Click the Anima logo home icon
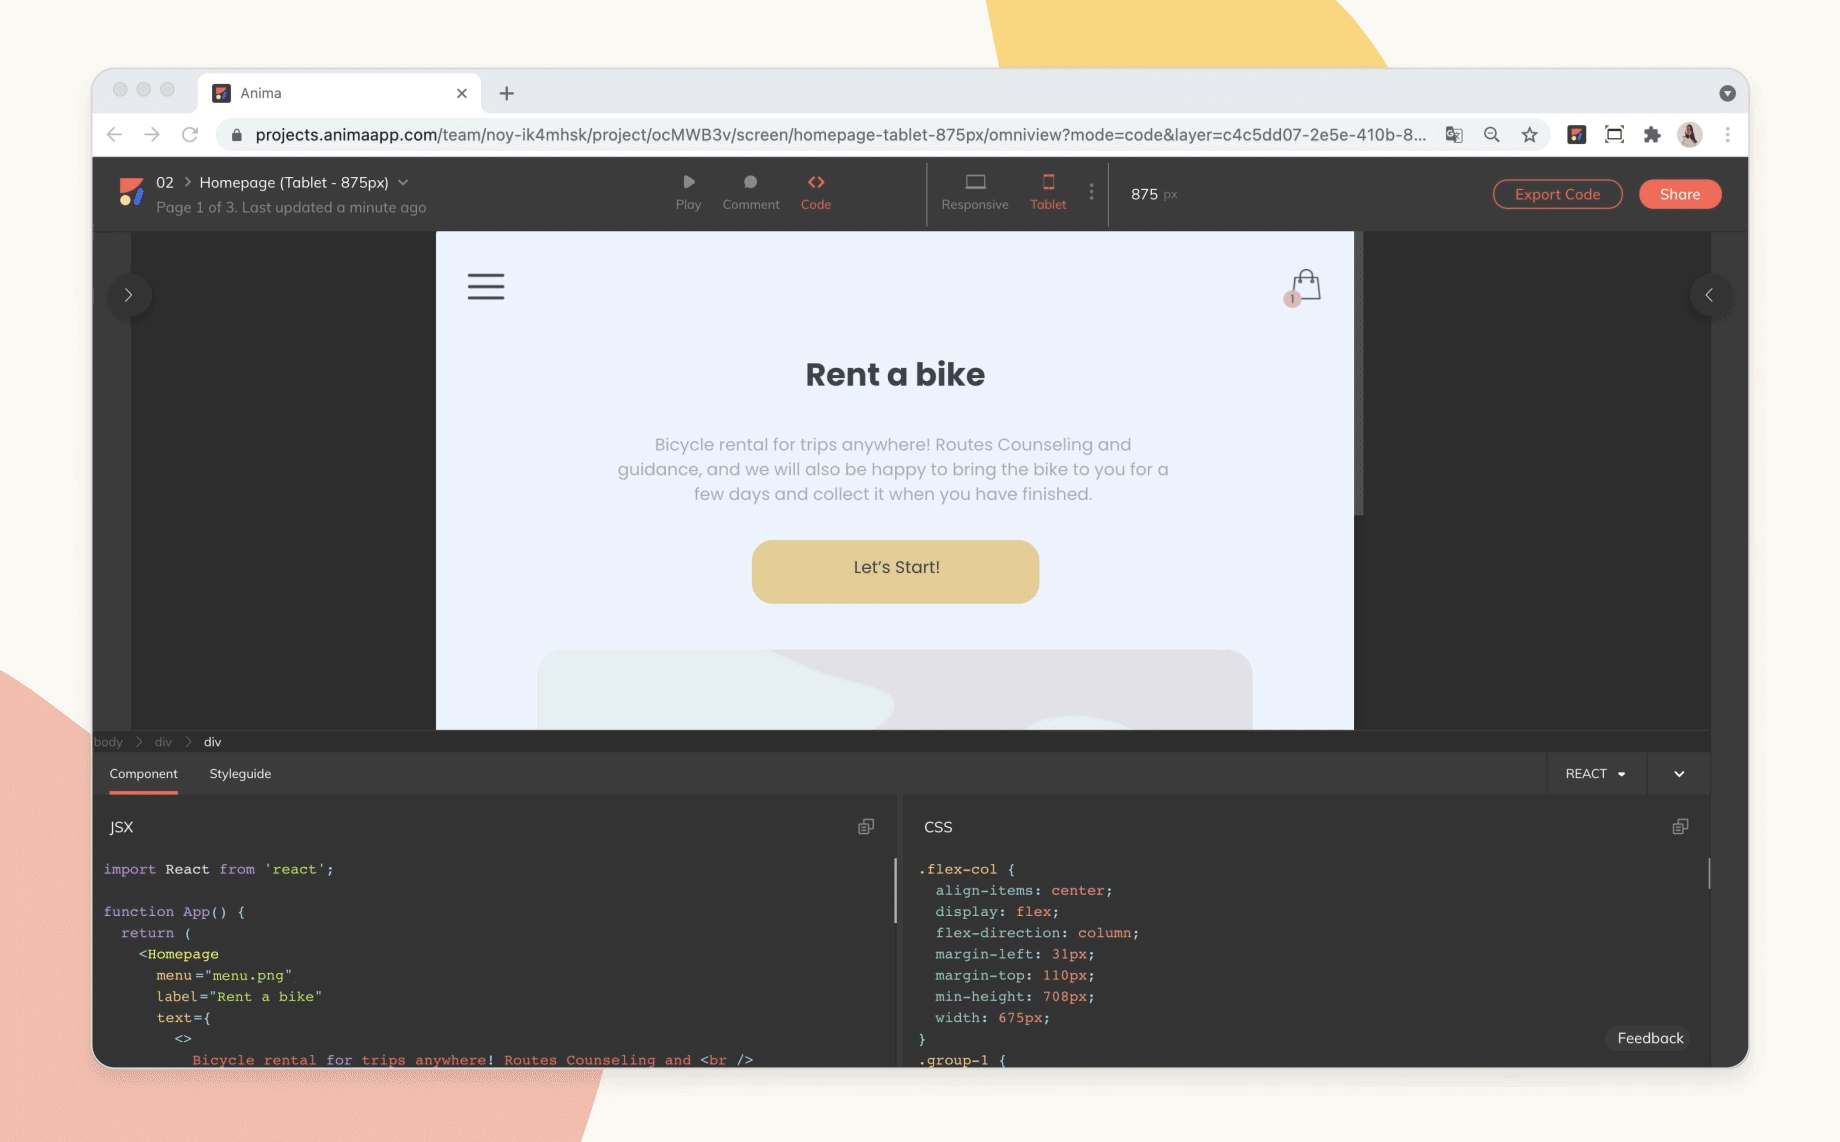The height and width of the screenshot is (1142, 1840). click(131, 192)
